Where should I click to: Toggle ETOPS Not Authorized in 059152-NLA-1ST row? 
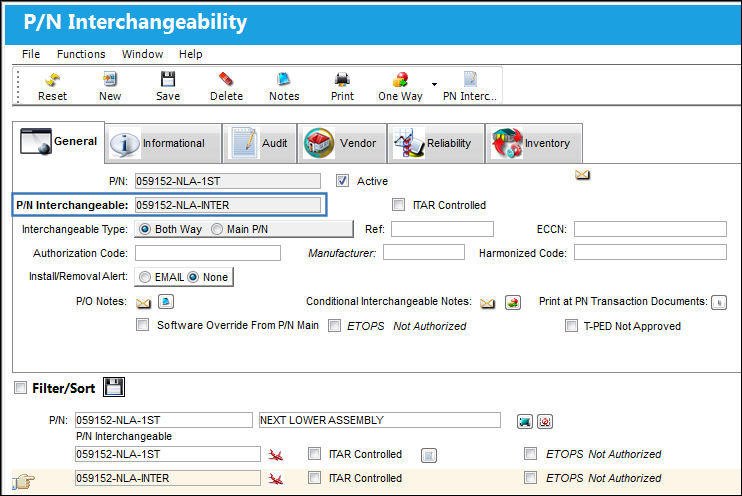coord(530,453)
